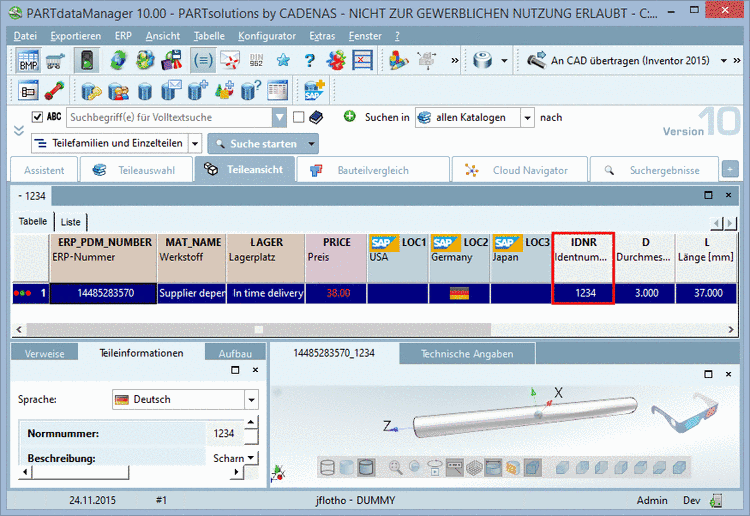Viewport: 750px width, 516px height.
Task: Open the Aufbau tab
Action: coord(235,354)
